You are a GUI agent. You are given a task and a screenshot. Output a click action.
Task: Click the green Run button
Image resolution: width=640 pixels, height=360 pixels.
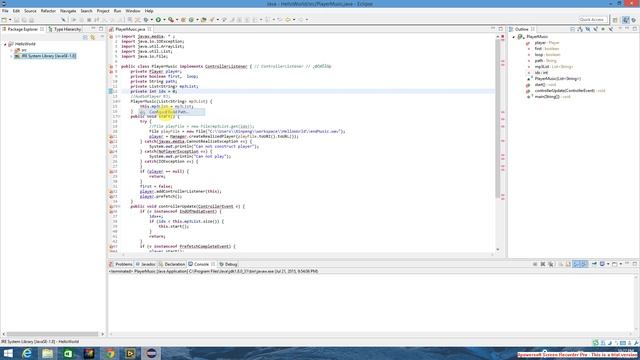click(x=158, y=20)
